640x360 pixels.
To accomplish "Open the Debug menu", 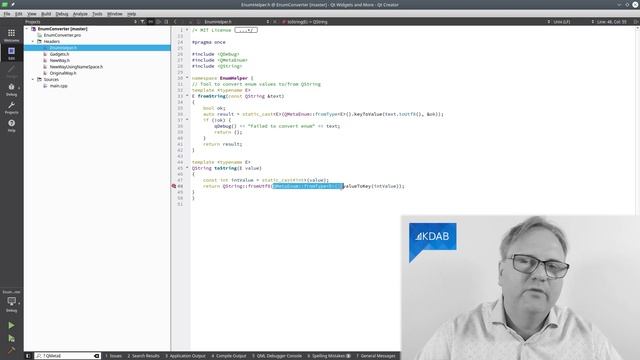I will [x=62, y=14].
